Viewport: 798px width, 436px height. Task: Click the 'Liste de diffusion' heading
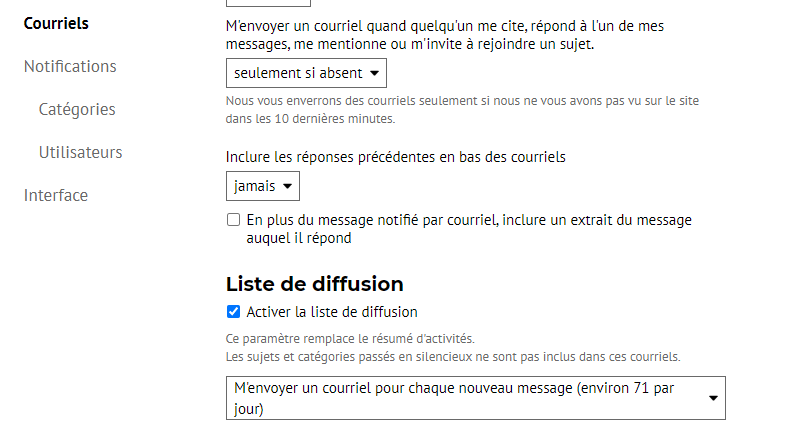point(315,284)
